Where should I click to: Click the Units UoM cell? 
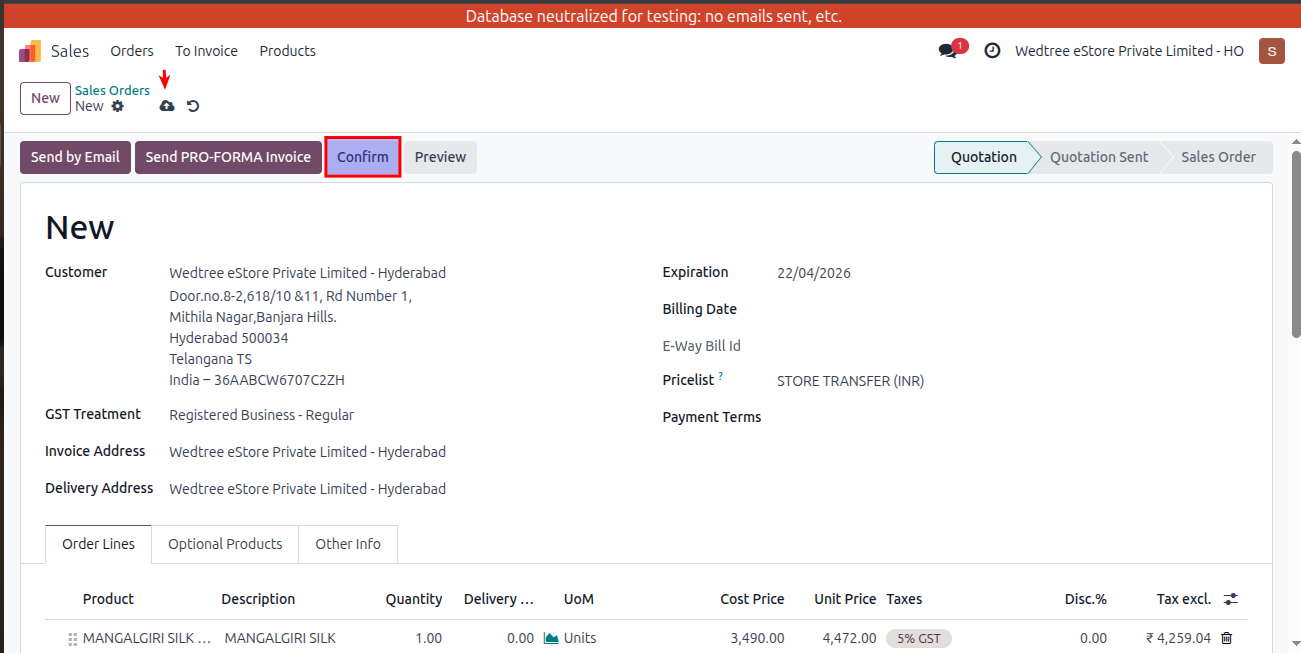(x=579, y=638)
